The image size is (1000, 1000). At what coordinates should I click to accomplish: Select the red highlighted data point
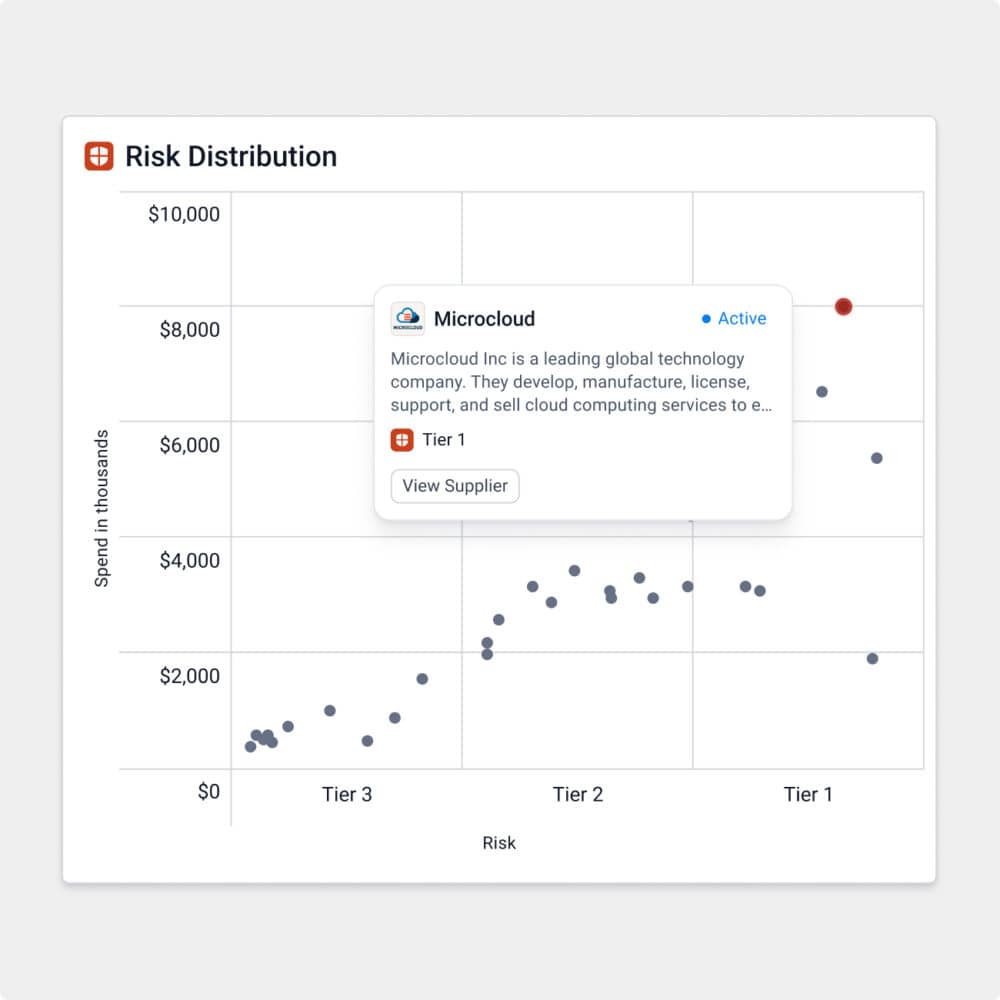tap(843, 307)
